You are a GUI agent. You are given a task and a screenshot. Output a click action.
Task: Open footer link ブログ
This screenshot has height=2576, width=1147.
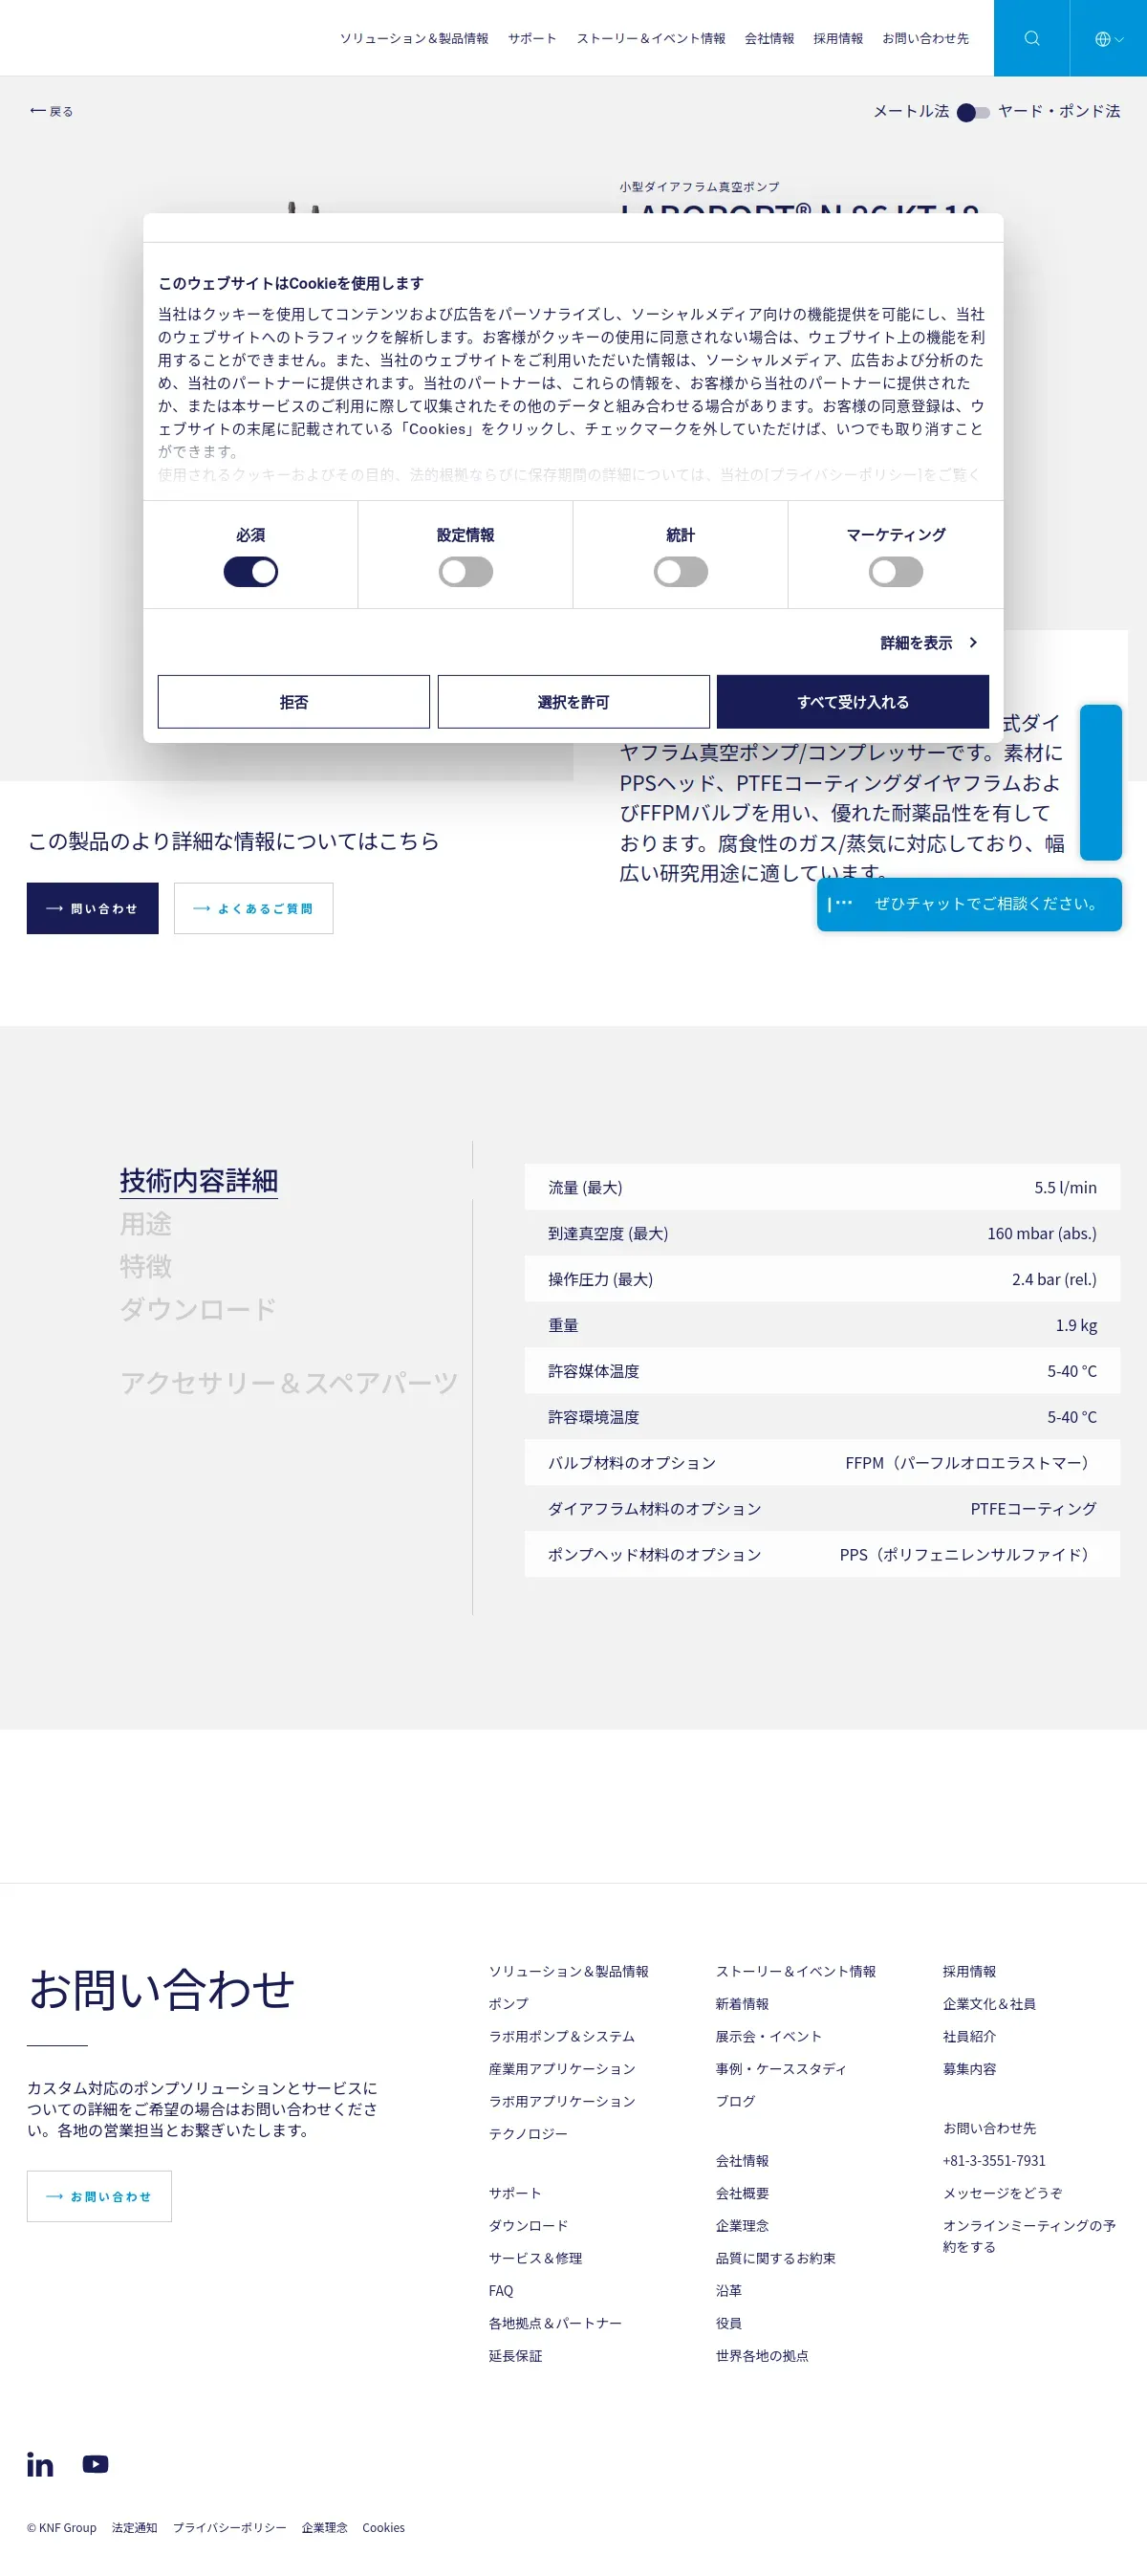tap(735, 2100)
